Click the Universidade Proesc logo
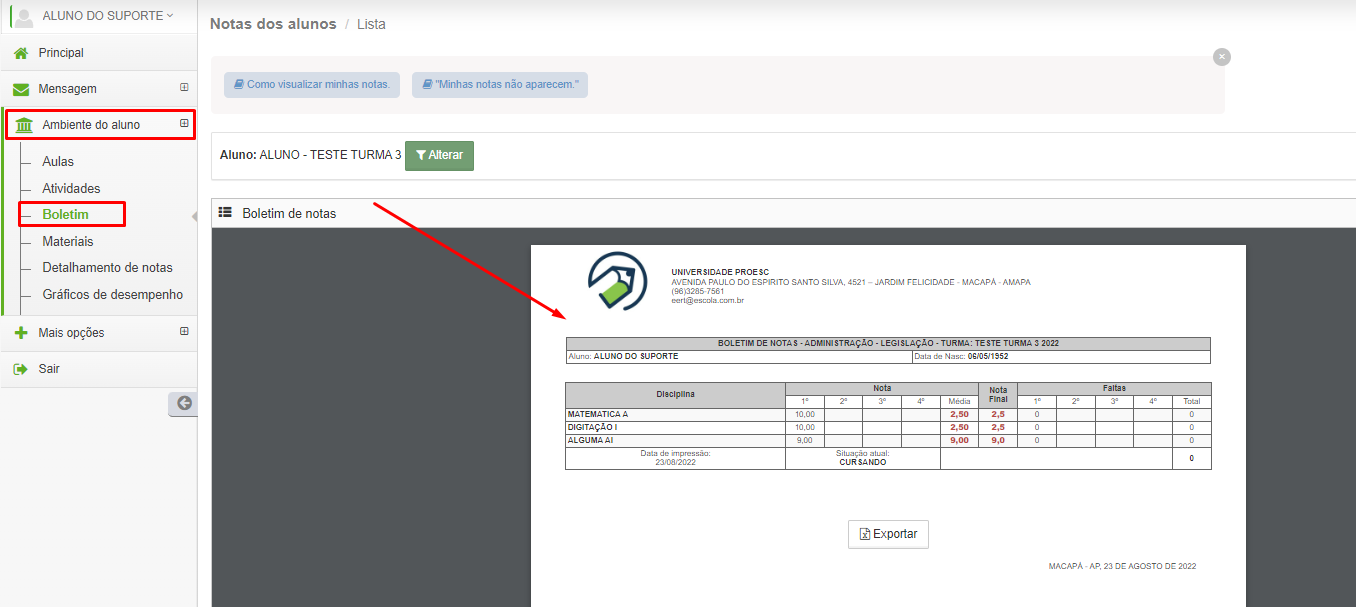 pos(618,281)
